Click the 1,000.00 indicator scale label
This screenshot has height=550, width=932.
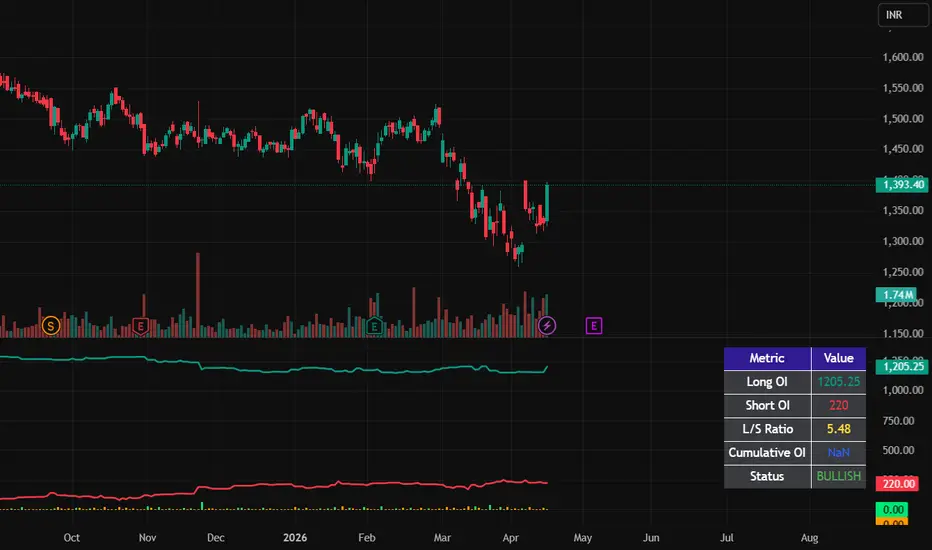(x=903, y=390)
